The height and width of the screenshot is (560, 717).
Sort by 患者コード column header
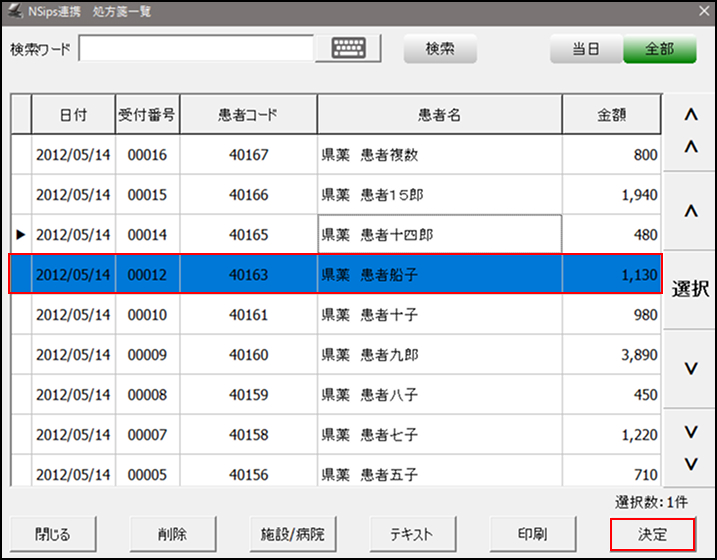pos(248,115)
